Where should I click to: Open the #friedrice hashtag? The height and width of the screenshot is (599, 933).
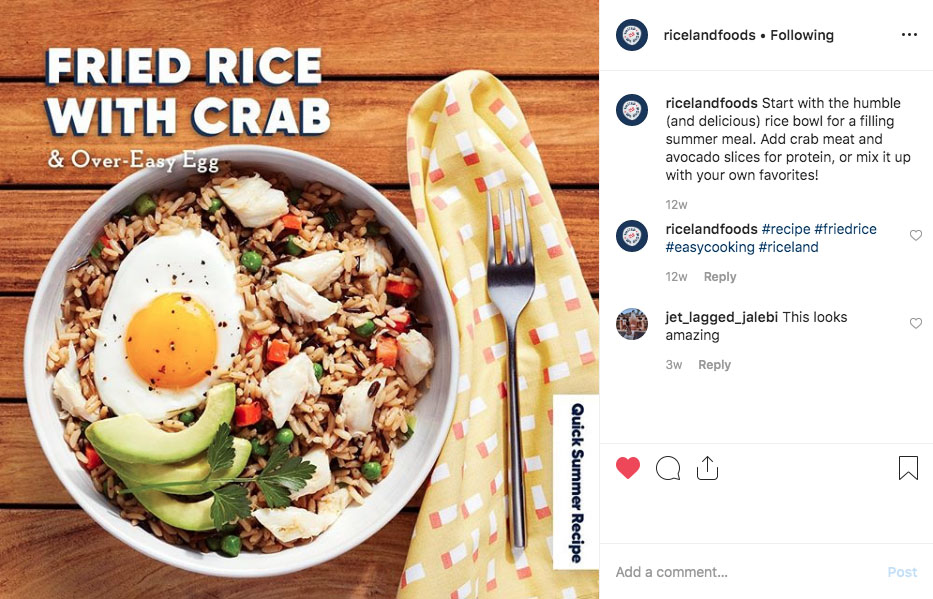pos(845,229)
